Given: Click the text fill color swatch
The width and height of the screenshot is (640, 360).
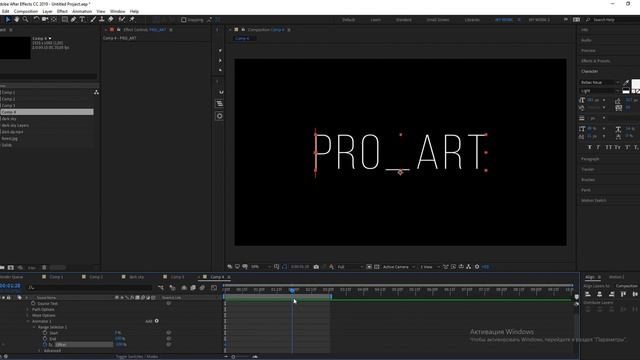Looking at the screenshot, I should [x=636, y=84].
